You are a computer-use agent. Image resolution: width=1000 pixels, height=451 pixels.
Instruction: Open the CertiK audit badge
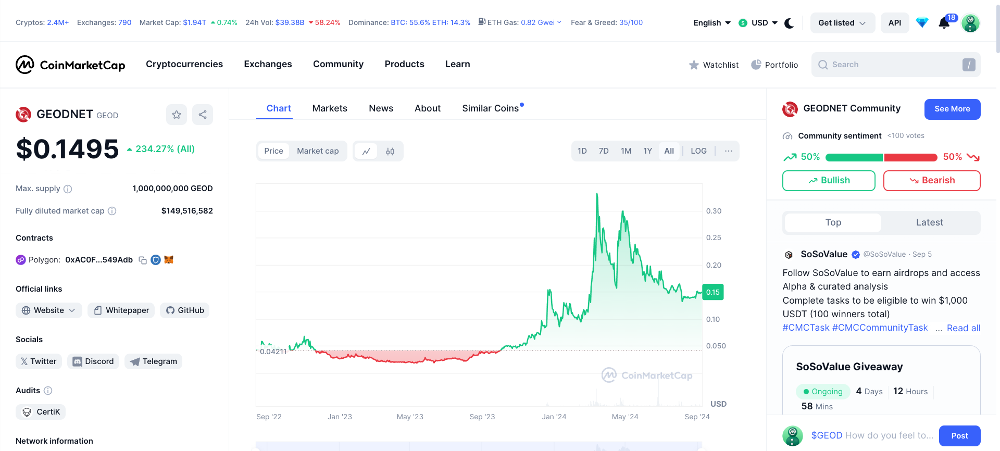click(41, 412)
